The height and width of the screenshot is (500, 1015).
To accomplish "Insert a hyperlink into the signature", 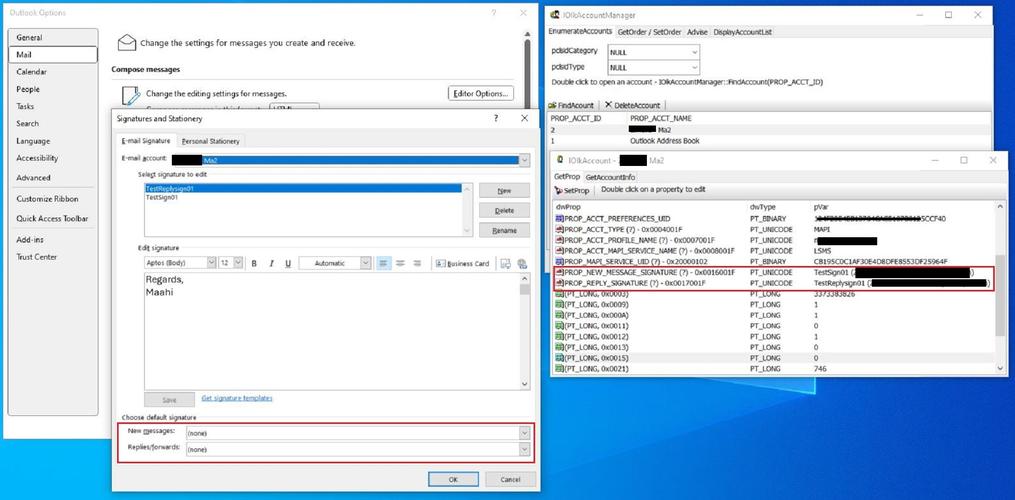I will pos(522,264).
